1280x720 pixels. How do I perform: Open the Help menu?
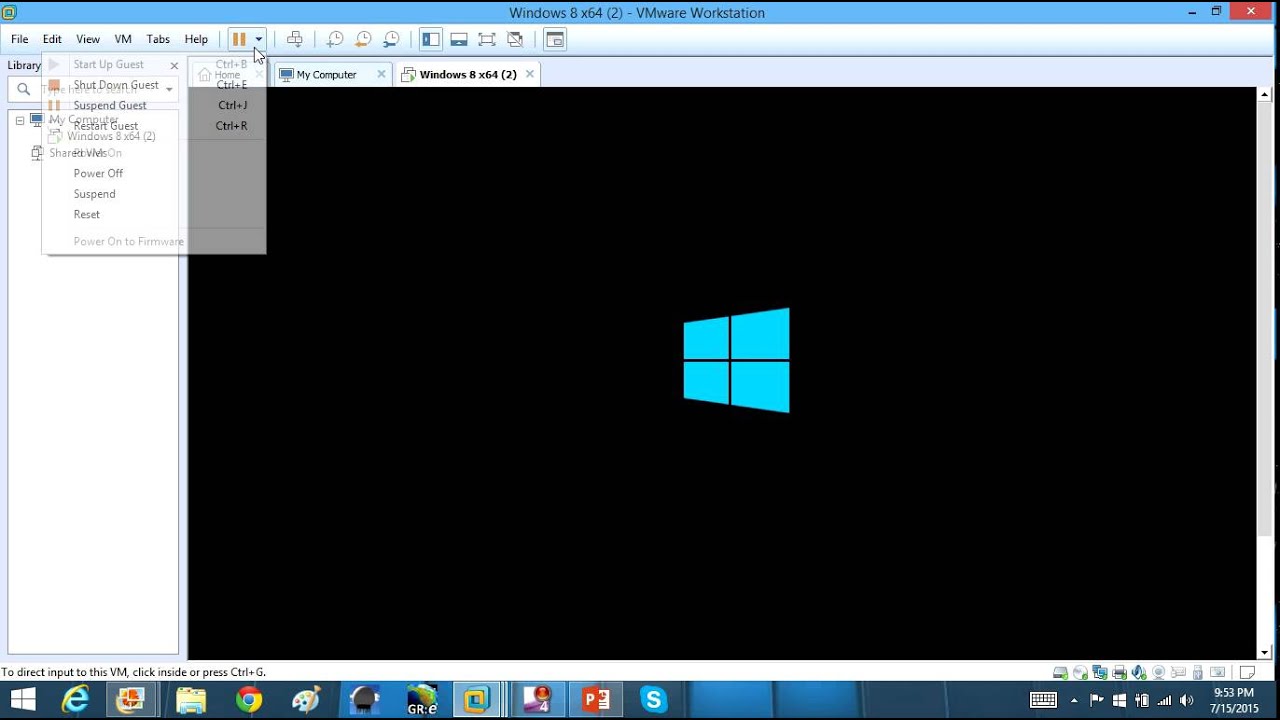tap(196, 39)
